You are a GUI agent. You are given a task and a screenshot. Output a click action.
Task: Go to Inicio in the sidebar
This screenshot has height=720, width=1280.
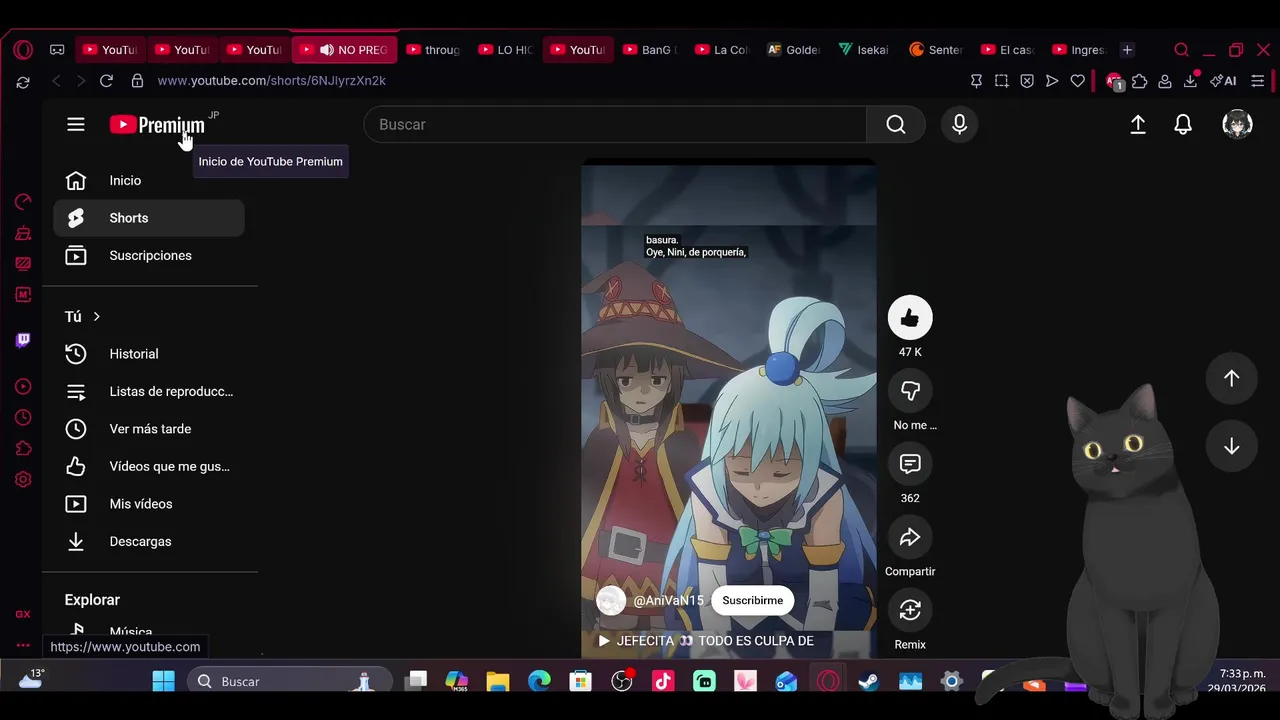148,181
